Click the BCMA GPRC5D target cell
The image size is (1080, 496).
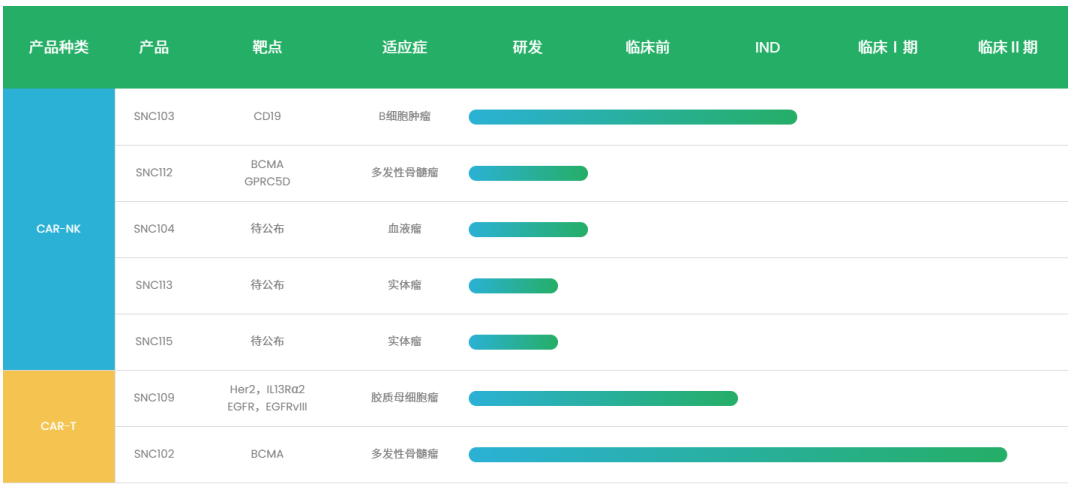[x=267, y=173]
